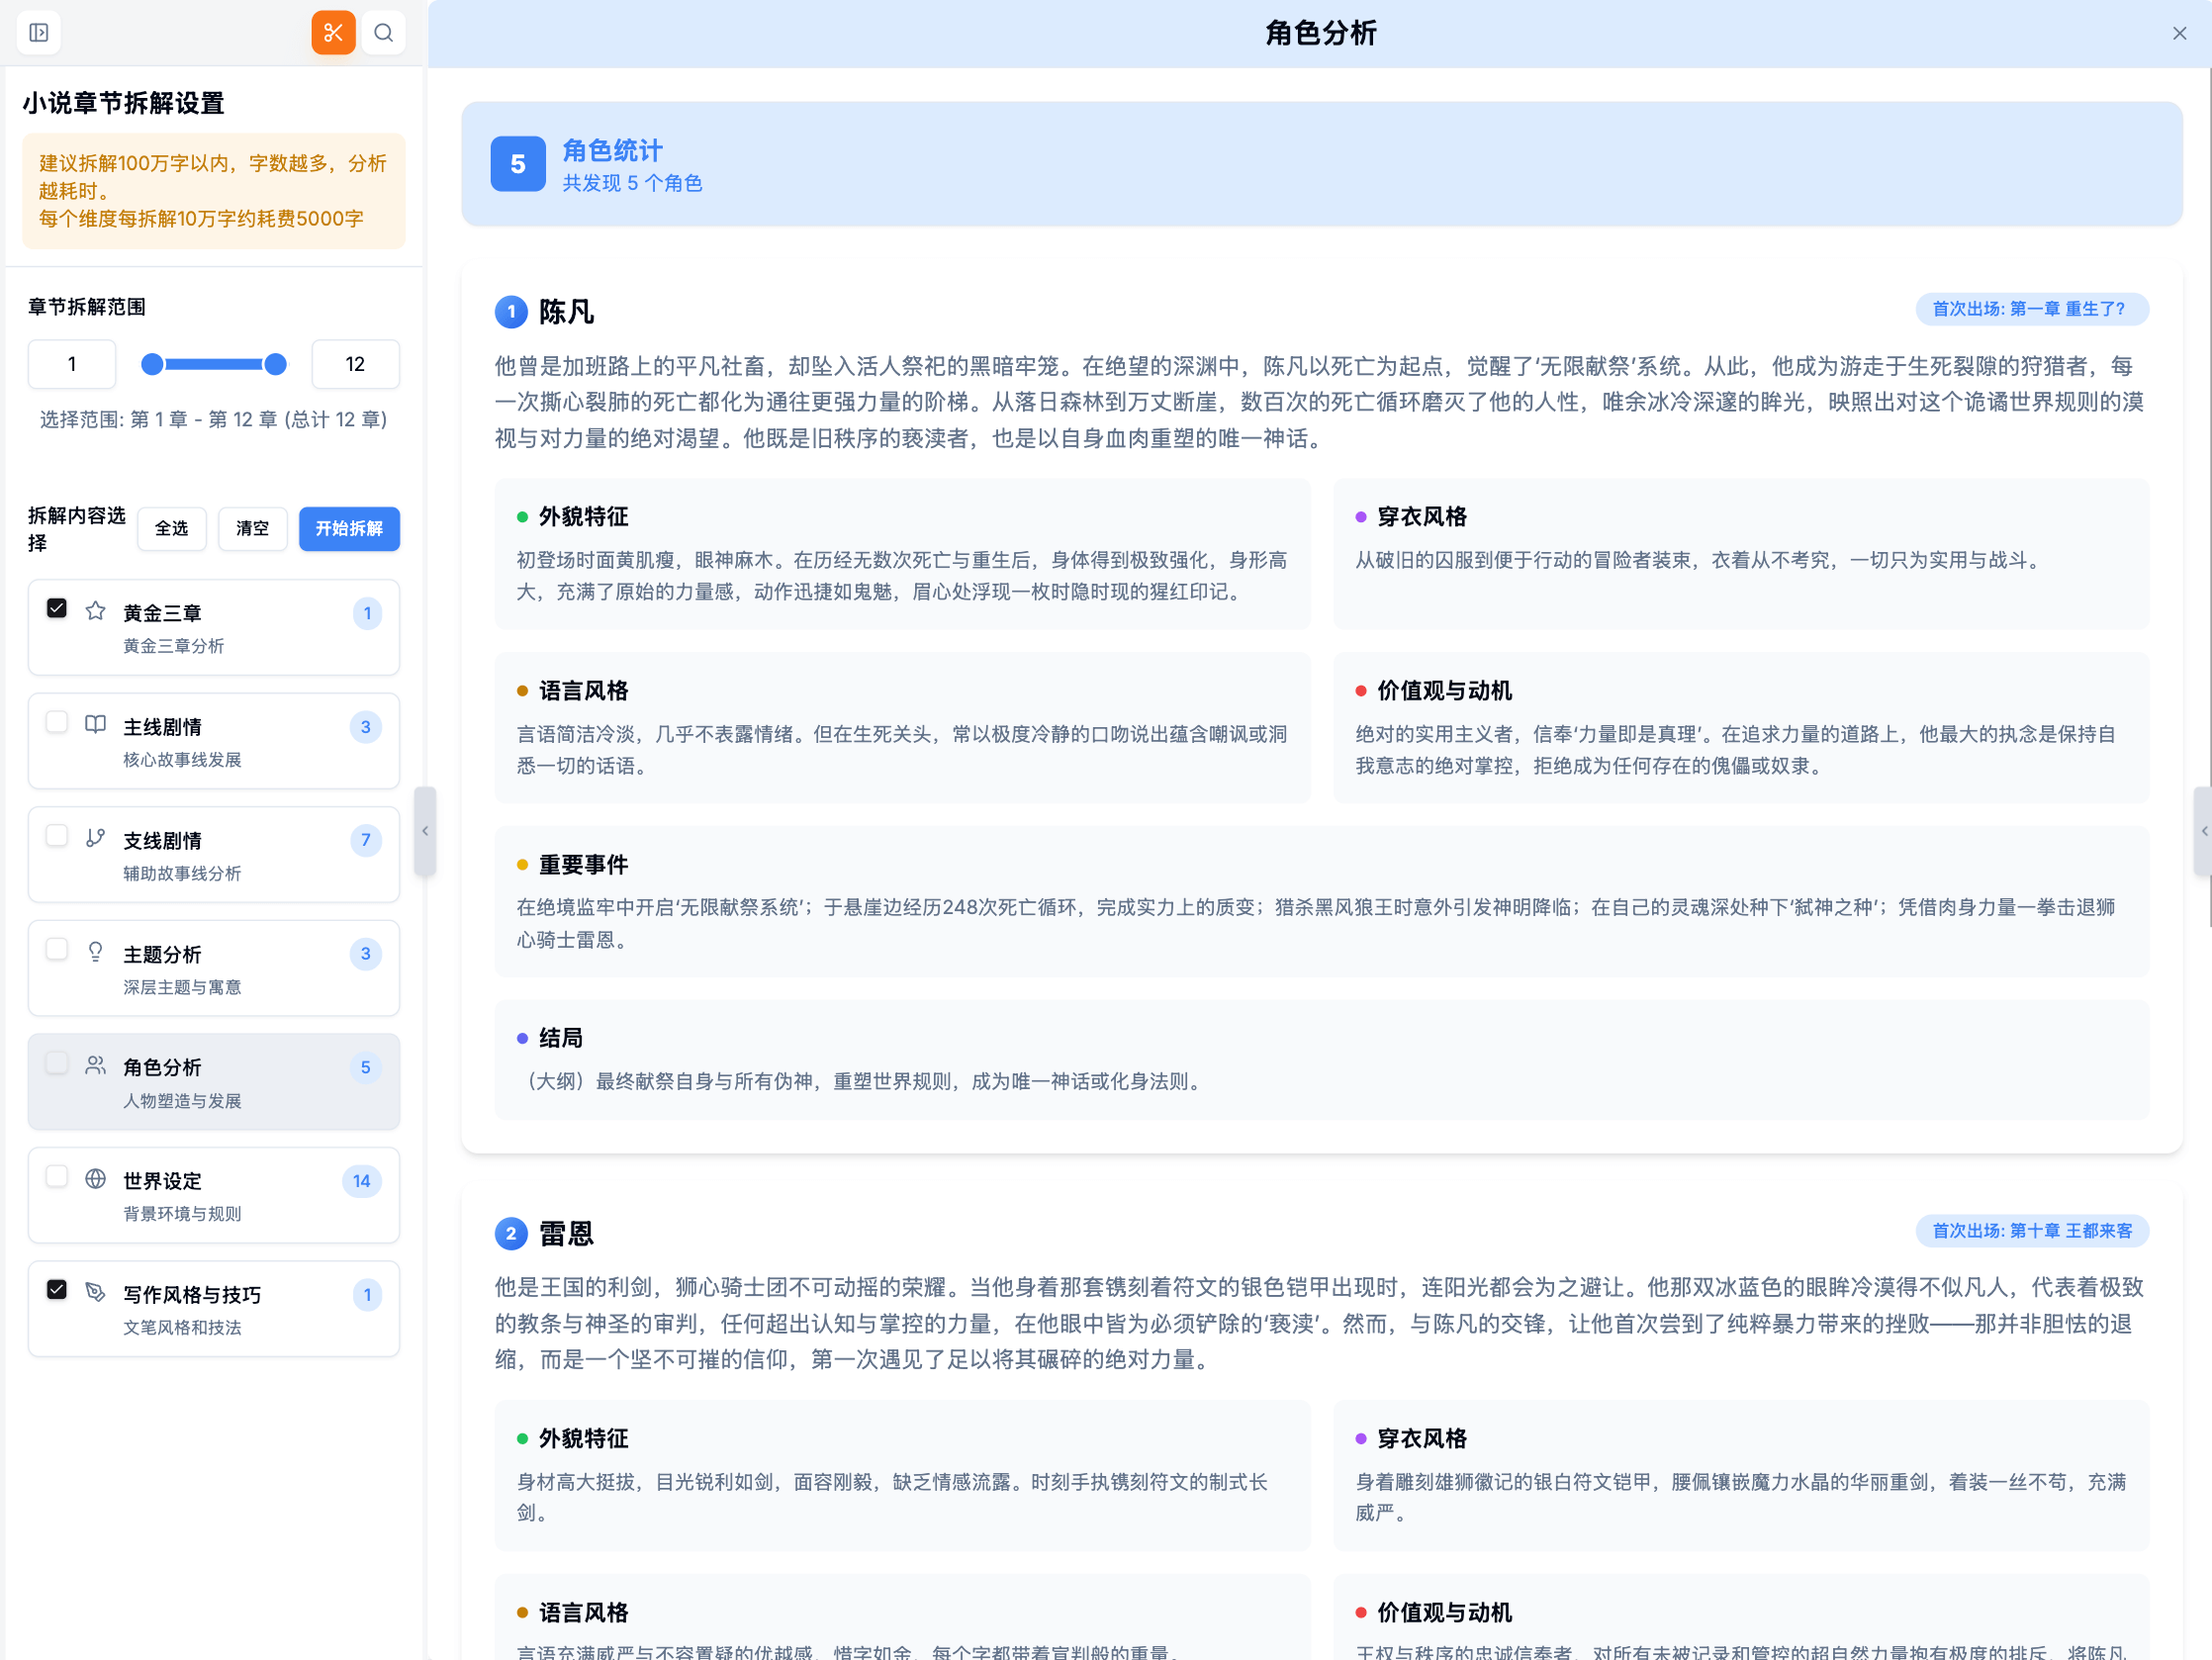Click the star icon beside 黄金三章
Image resolution: width=2212 pixels, height=1660 pixels.
click(x=95, y=611)
